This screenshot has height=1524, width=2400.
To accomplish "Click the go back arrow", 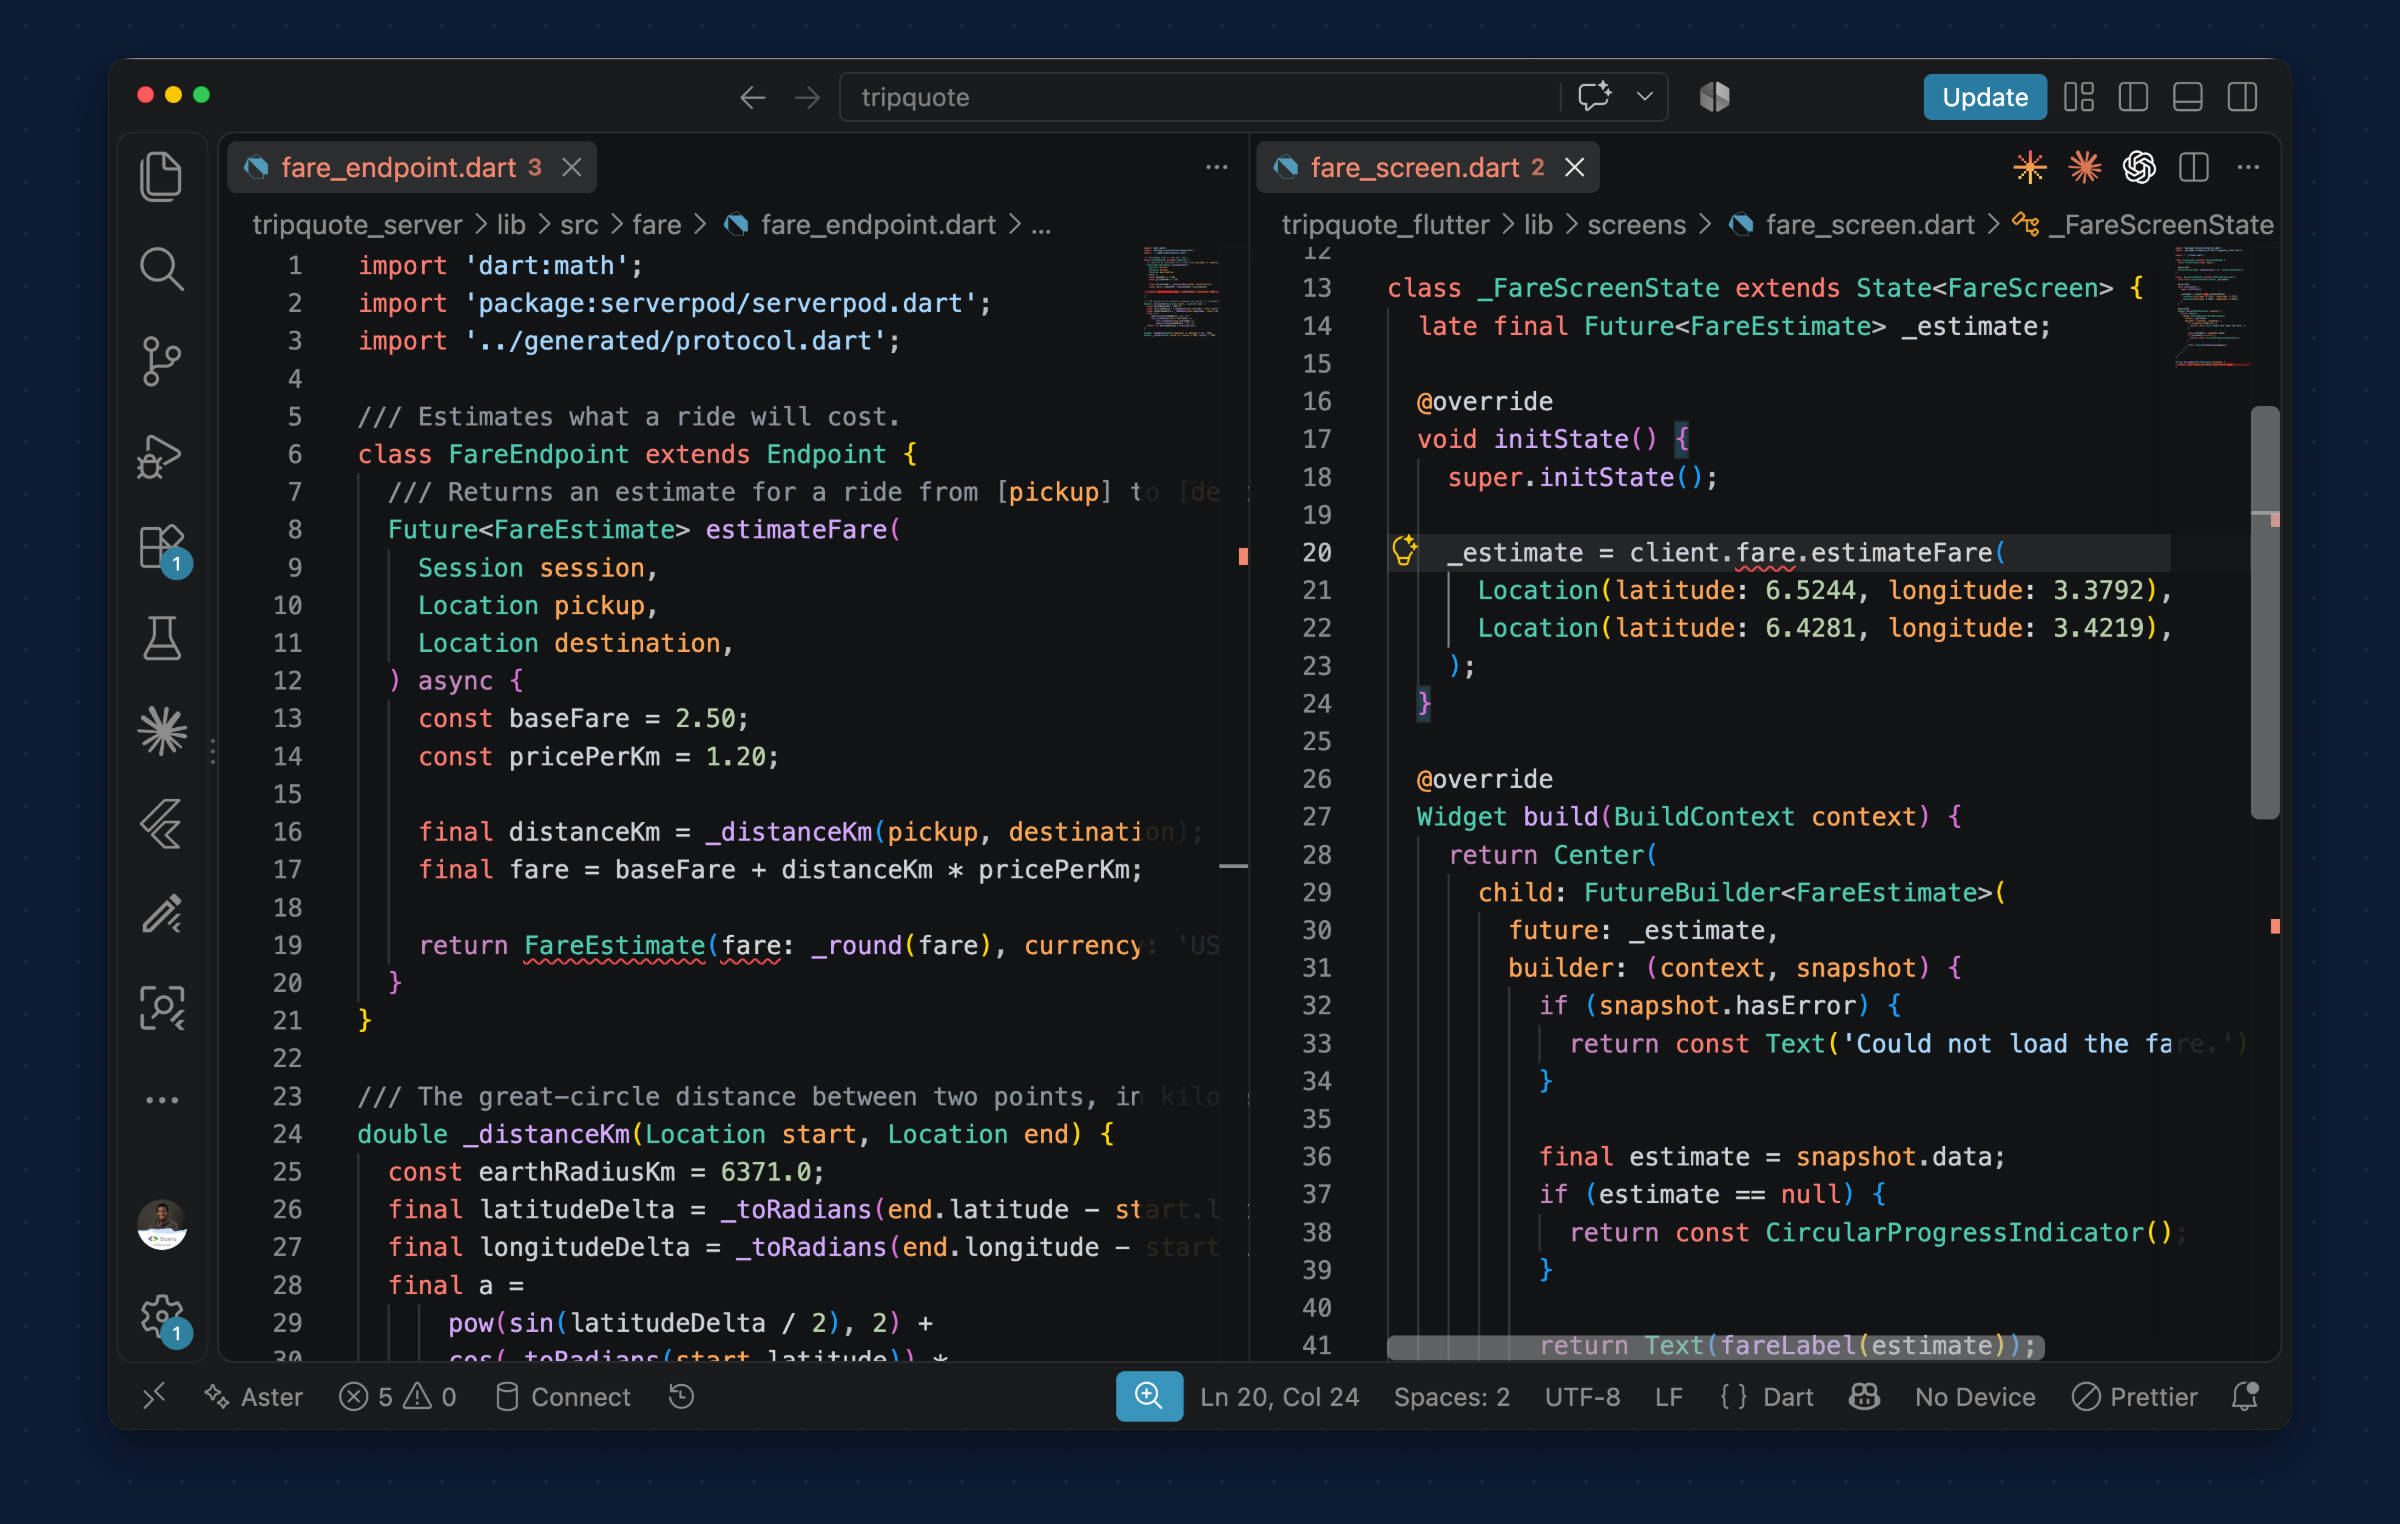I will (753, 97).
